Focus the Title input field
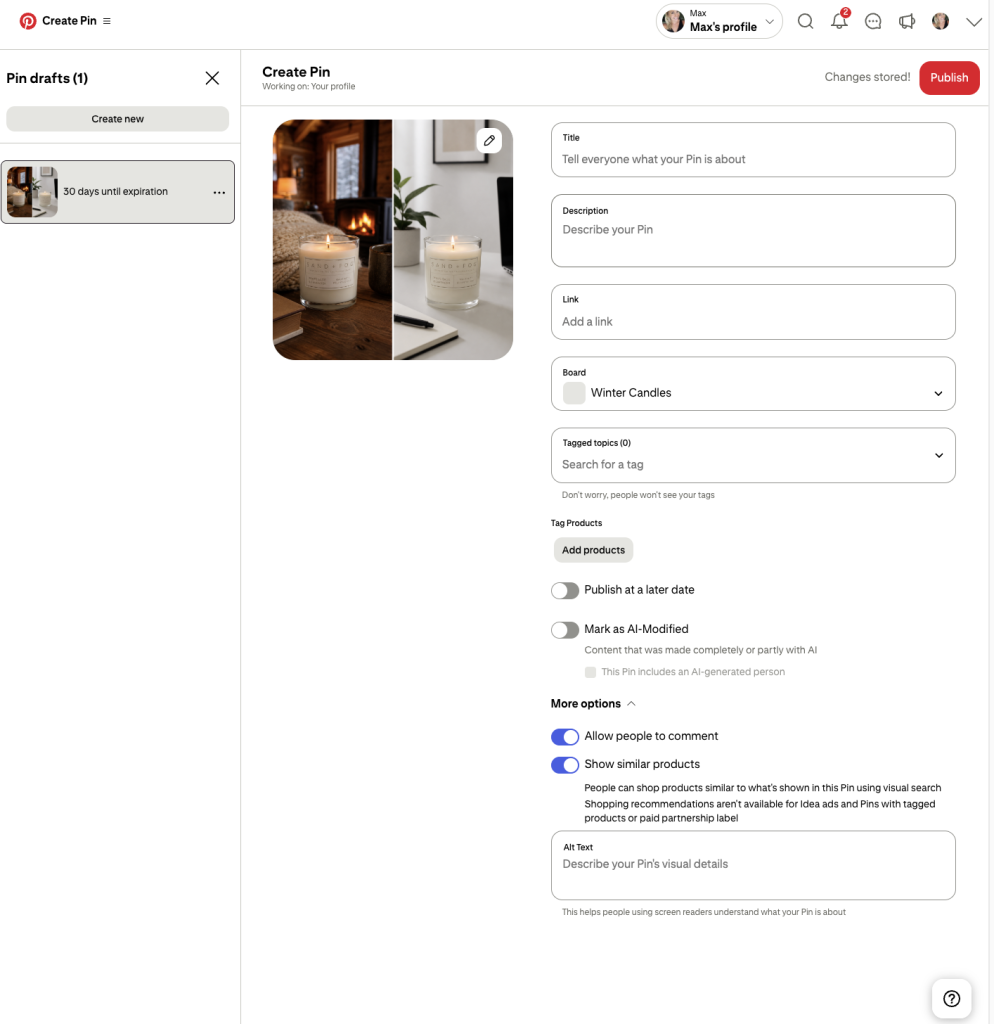 click(753, 150)
